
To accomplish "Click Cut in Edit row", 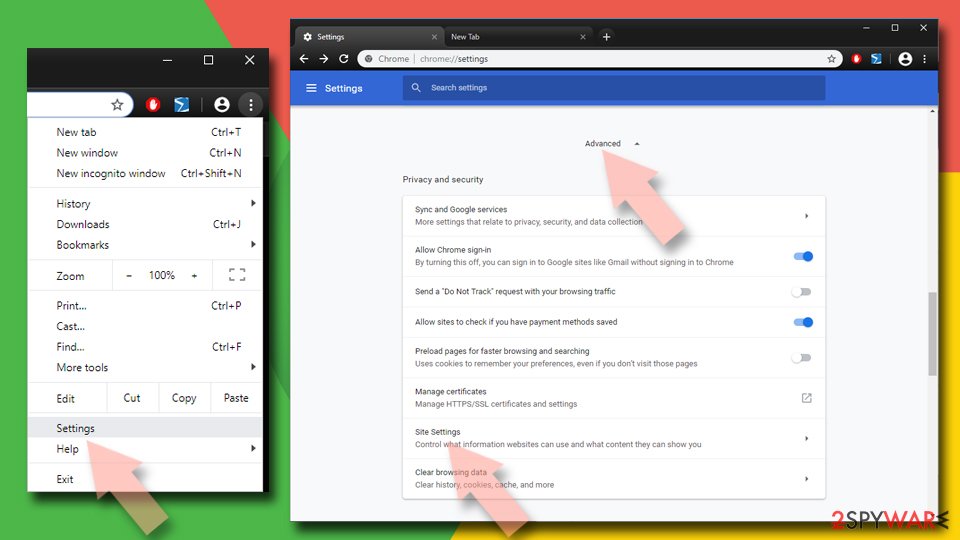I will click(132, 398).
